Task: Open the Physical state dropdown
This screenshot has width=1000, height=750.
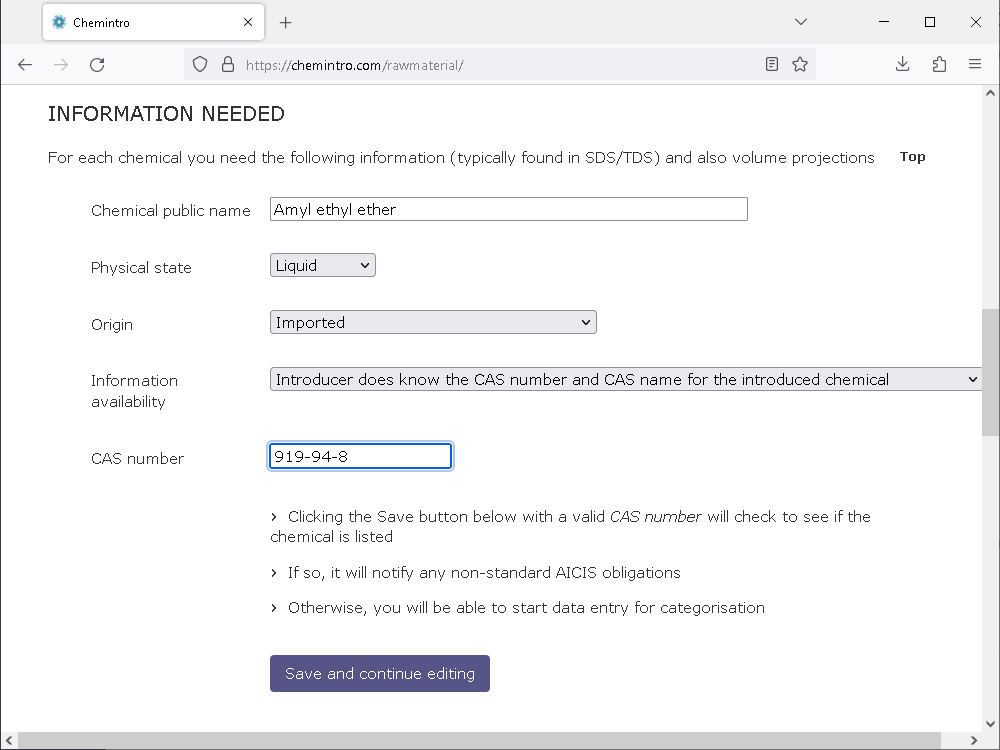Action: point(323,265)
